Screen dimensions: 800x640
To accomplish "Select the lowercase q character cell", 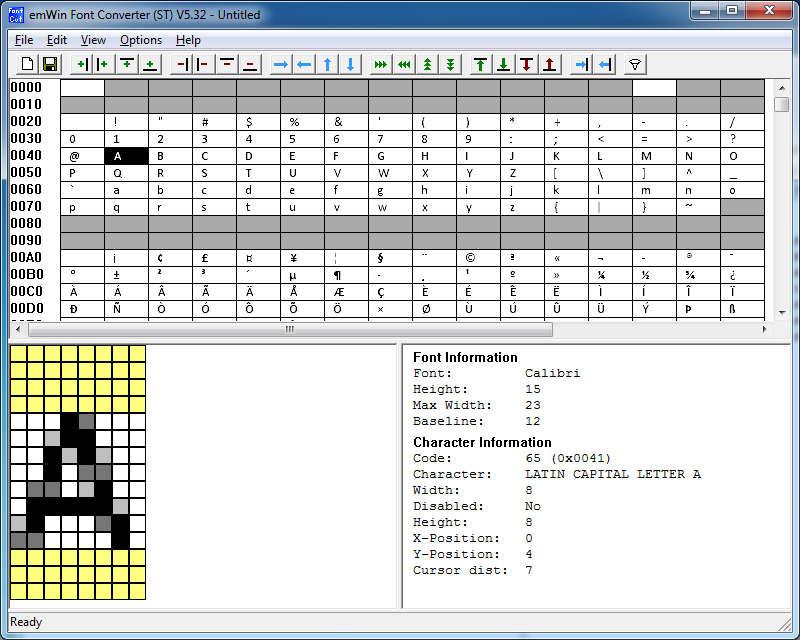I will (x=126, y=207).
